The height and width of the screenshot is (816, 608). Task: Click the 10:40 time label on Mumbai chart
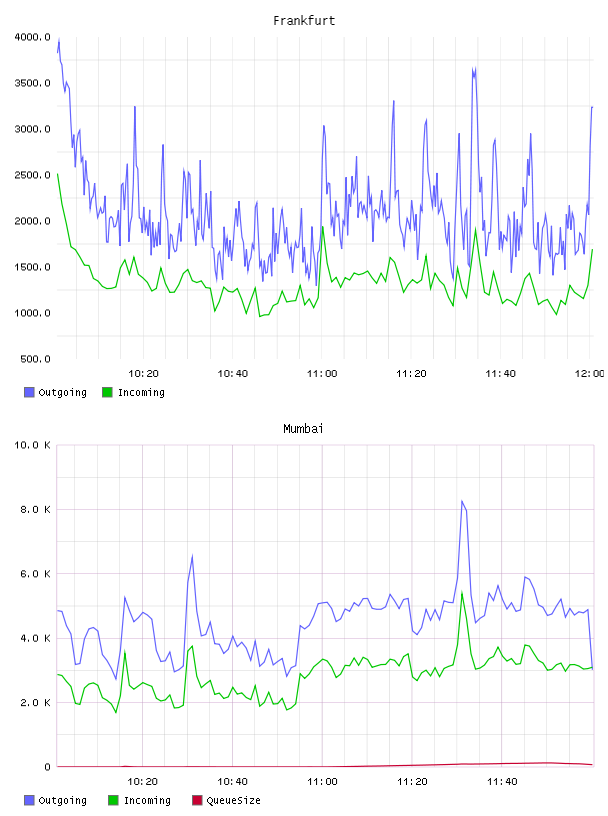point(232,782)
